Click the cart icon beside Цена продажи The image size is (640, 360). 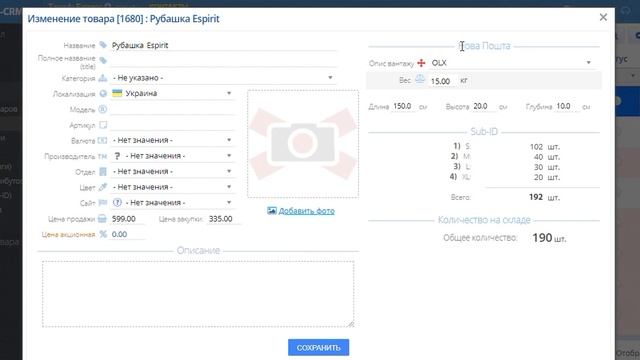102,219
